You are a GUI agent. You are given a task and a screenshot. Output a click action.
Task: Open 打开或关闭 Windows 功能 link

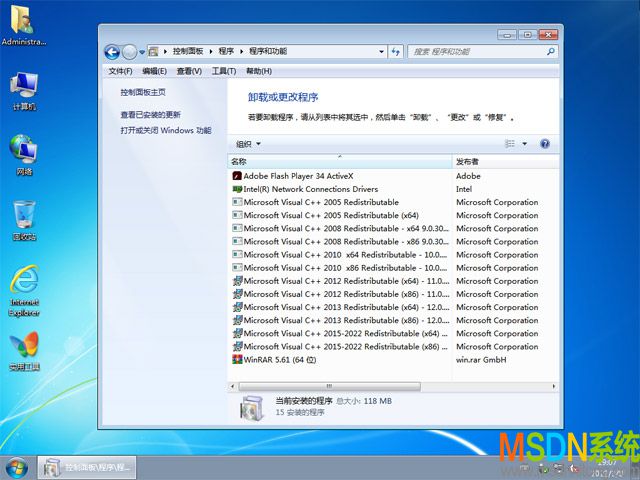166,131
